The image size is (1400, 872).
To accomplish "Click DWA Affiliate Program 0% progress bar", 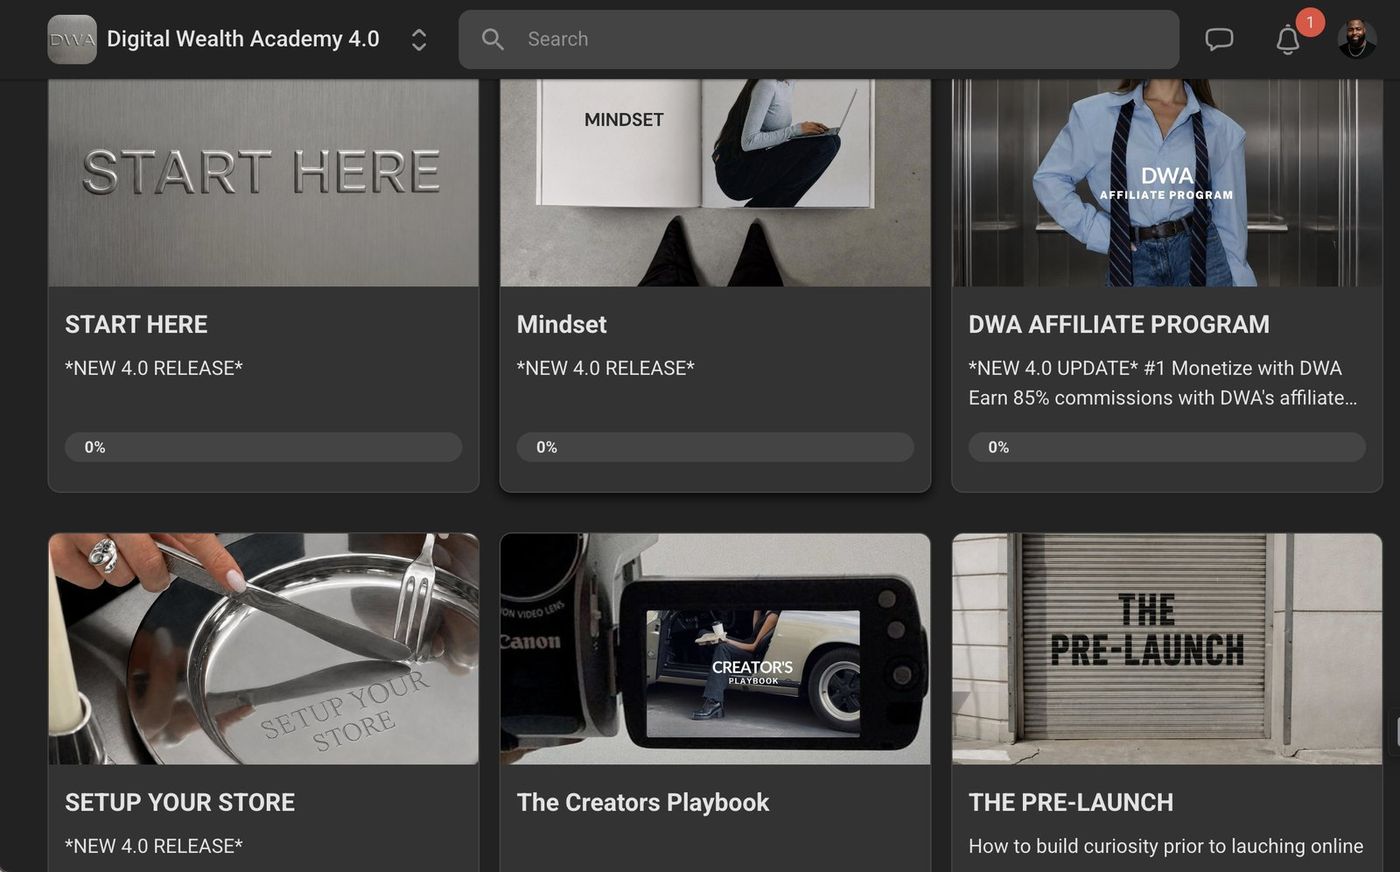I will coord(1167,447).
